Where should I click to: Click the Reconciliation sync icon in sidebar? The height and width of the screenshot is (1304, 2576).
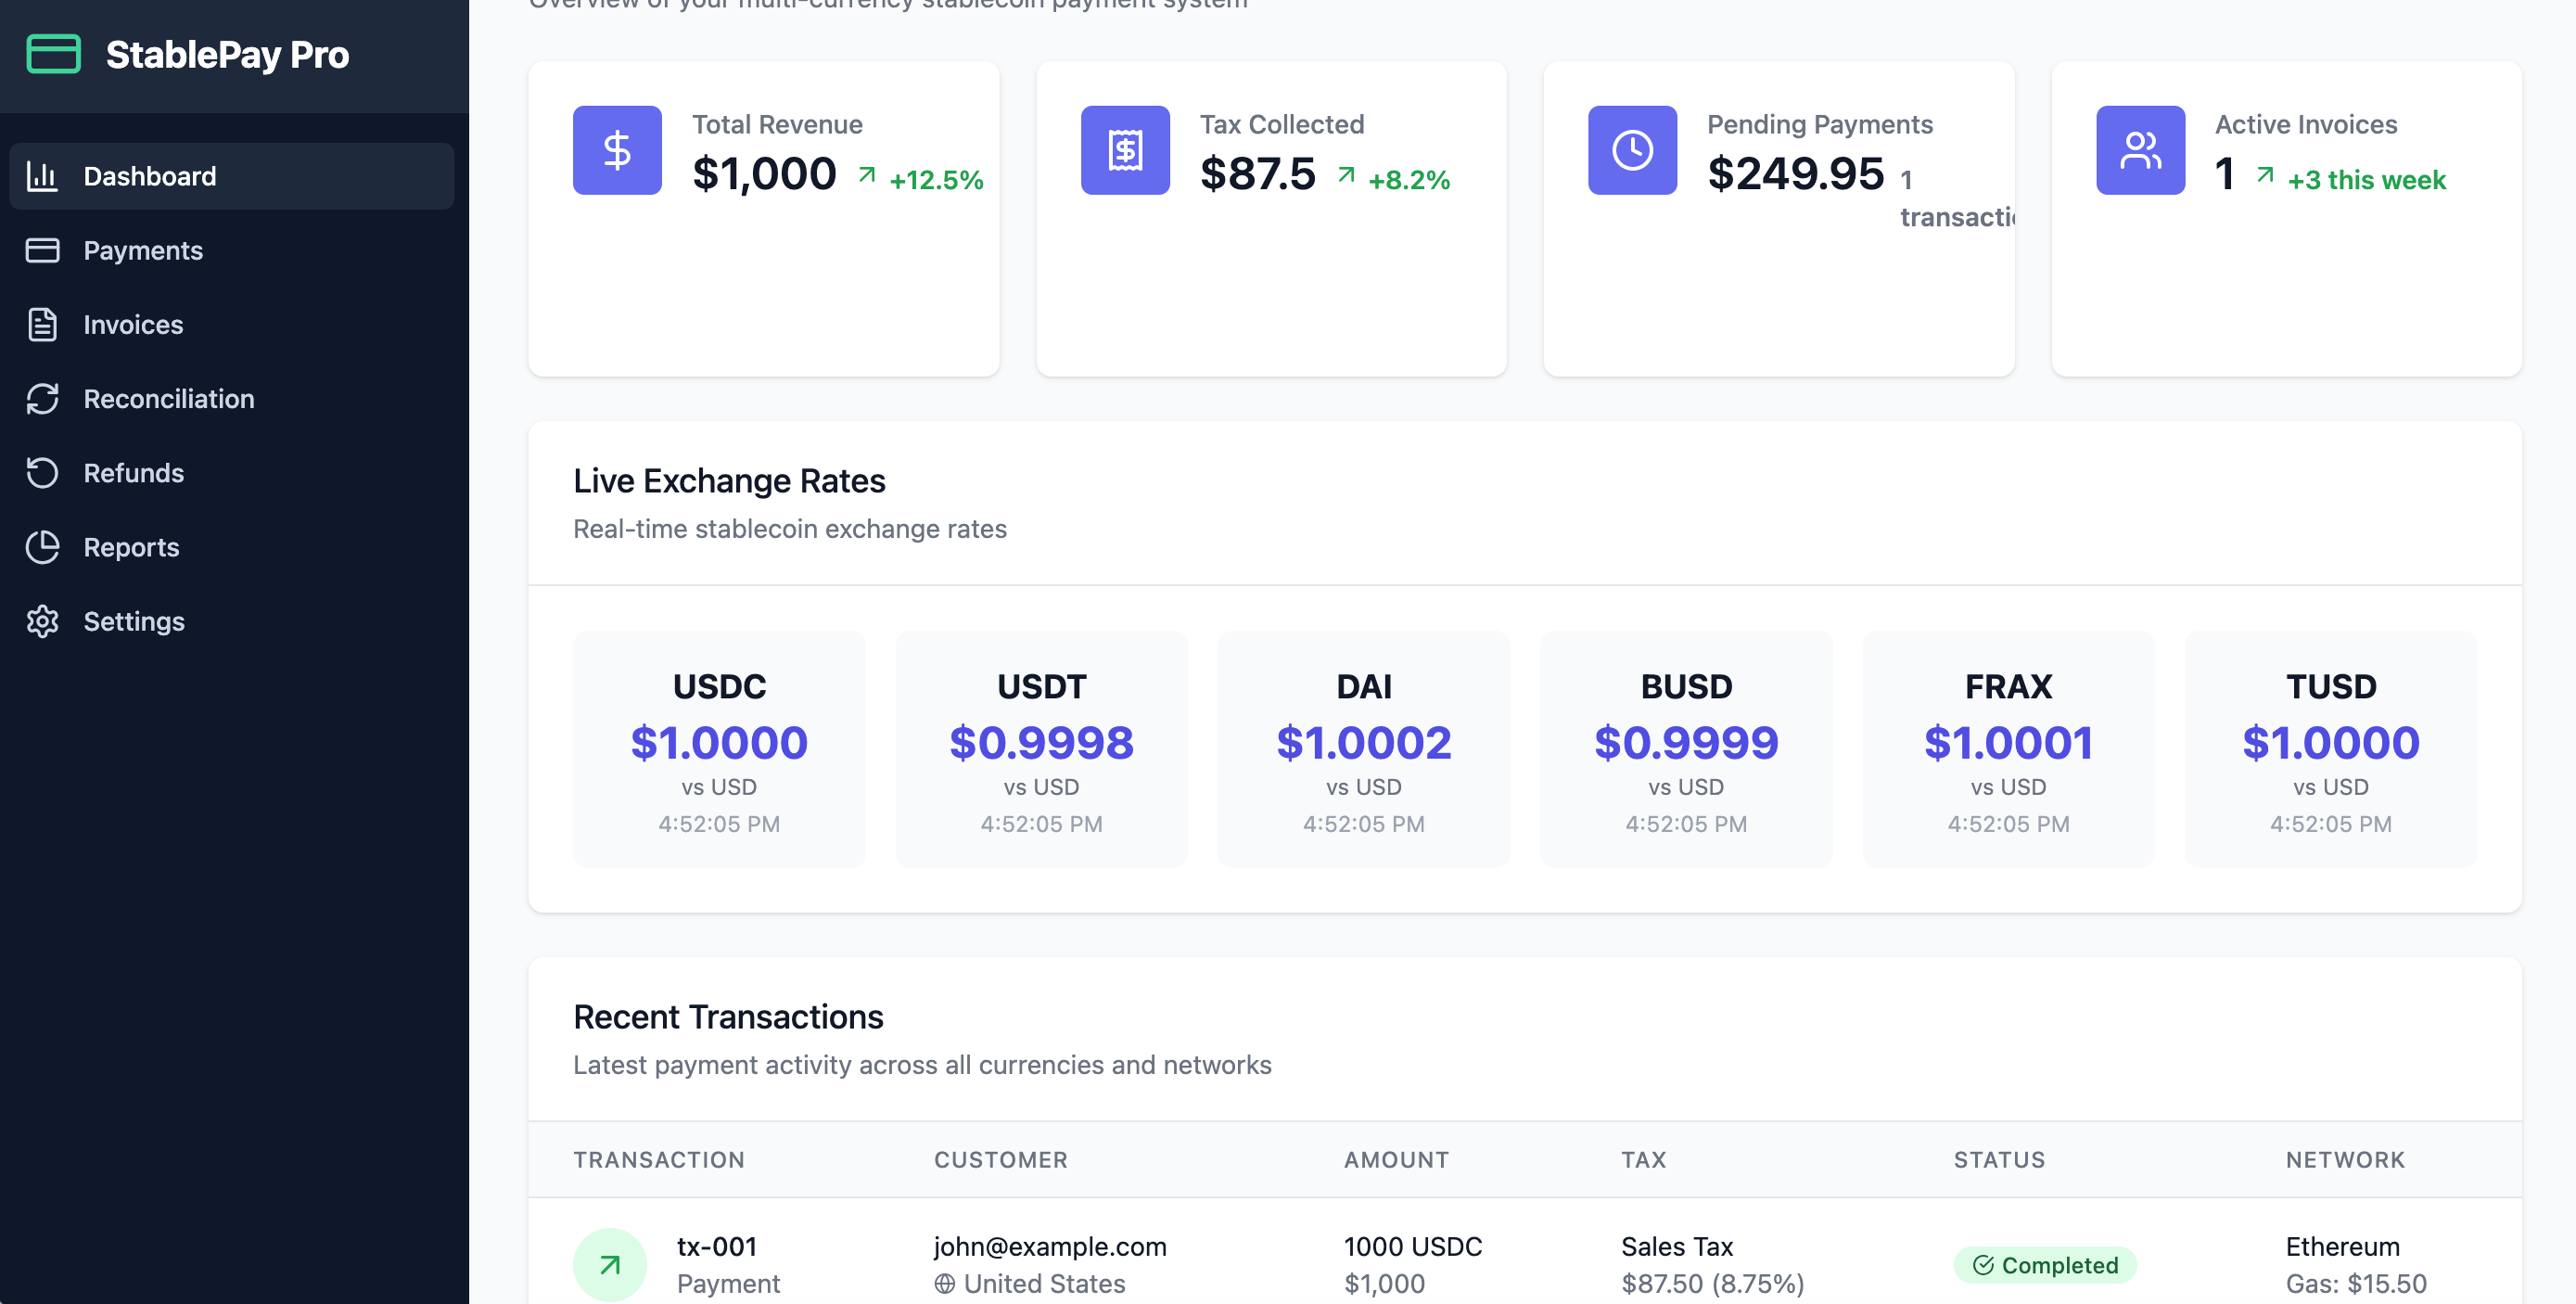[x=43, y=398]
